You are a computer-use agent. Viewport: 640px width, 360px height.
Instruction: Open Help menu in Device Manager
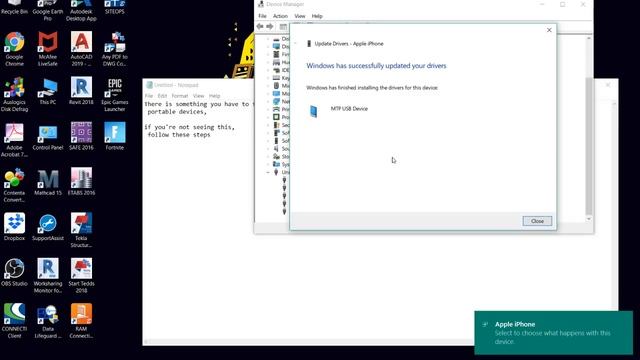click(x=317, y=16)
